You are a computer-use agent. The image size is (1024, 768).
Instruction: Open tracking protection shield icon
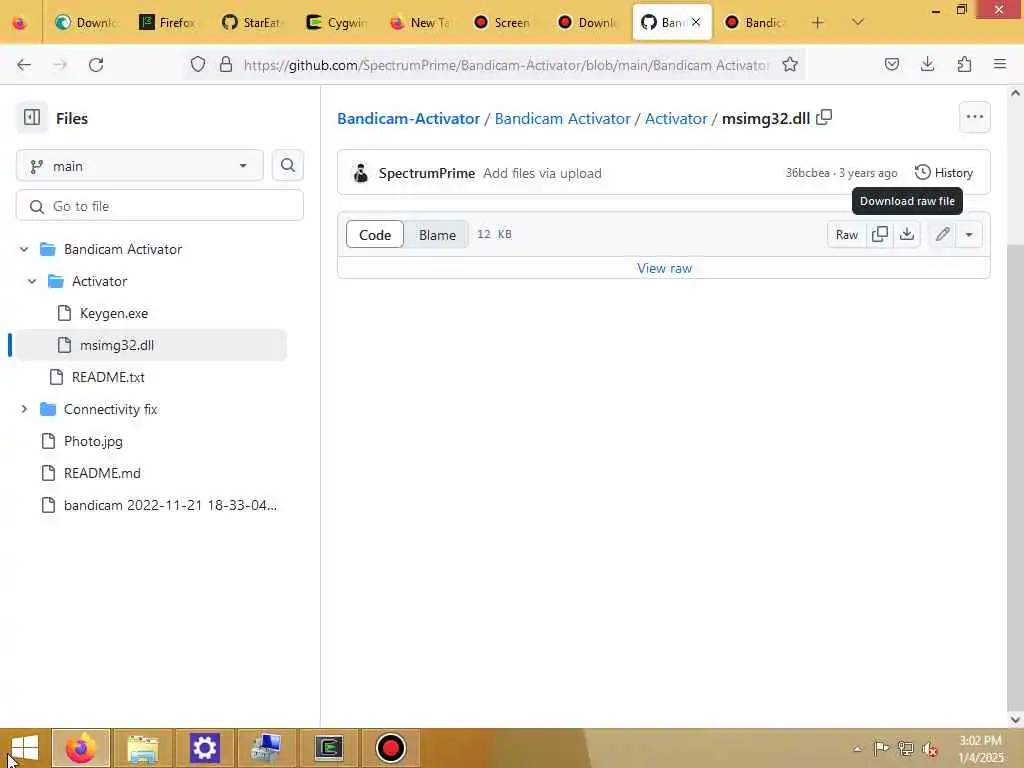(x=198, y=64)
